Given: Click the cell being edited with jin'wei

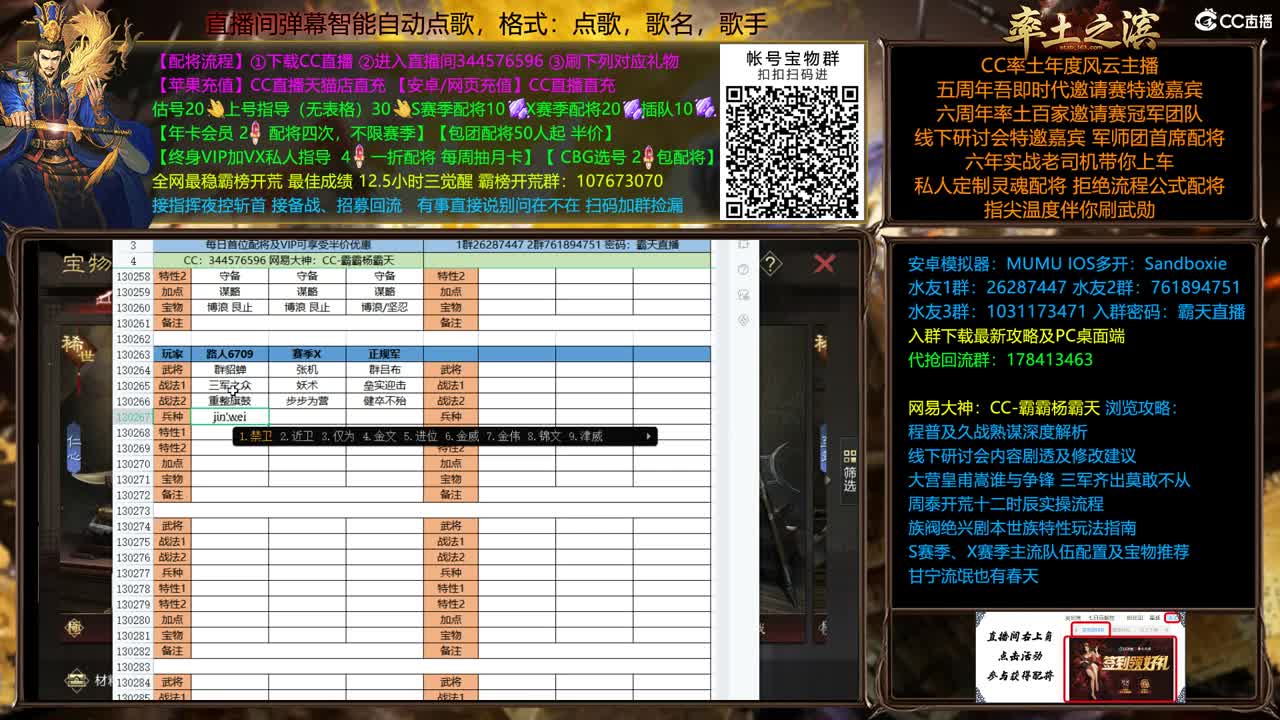Looking at the screenshot, I should 229,417.
